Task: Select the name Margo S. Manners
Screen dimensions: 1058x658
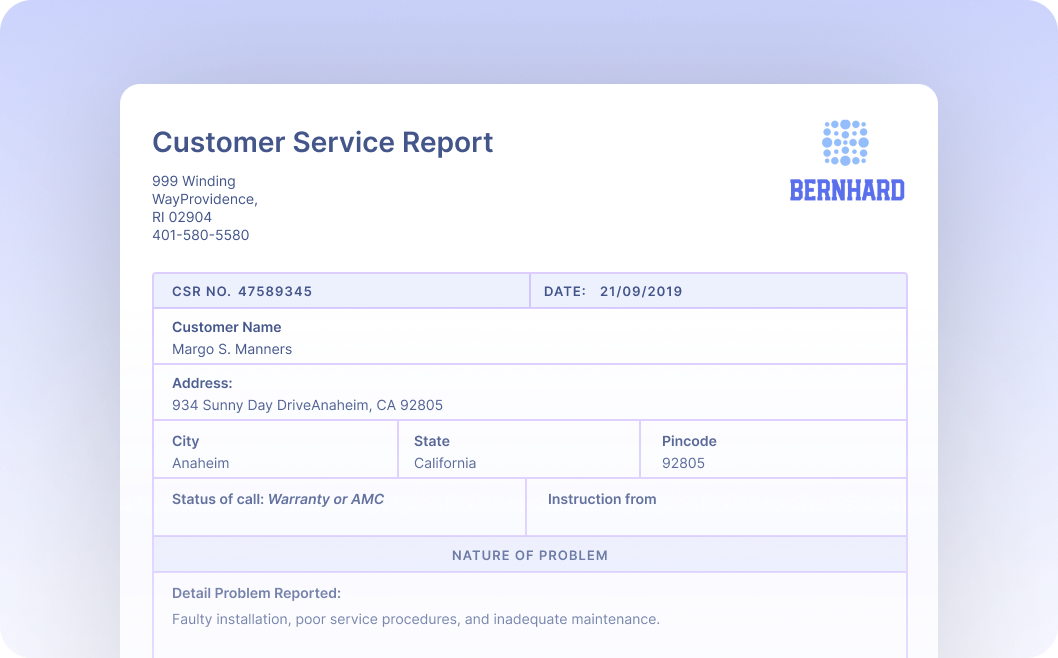Action: (x=232, y=349)
